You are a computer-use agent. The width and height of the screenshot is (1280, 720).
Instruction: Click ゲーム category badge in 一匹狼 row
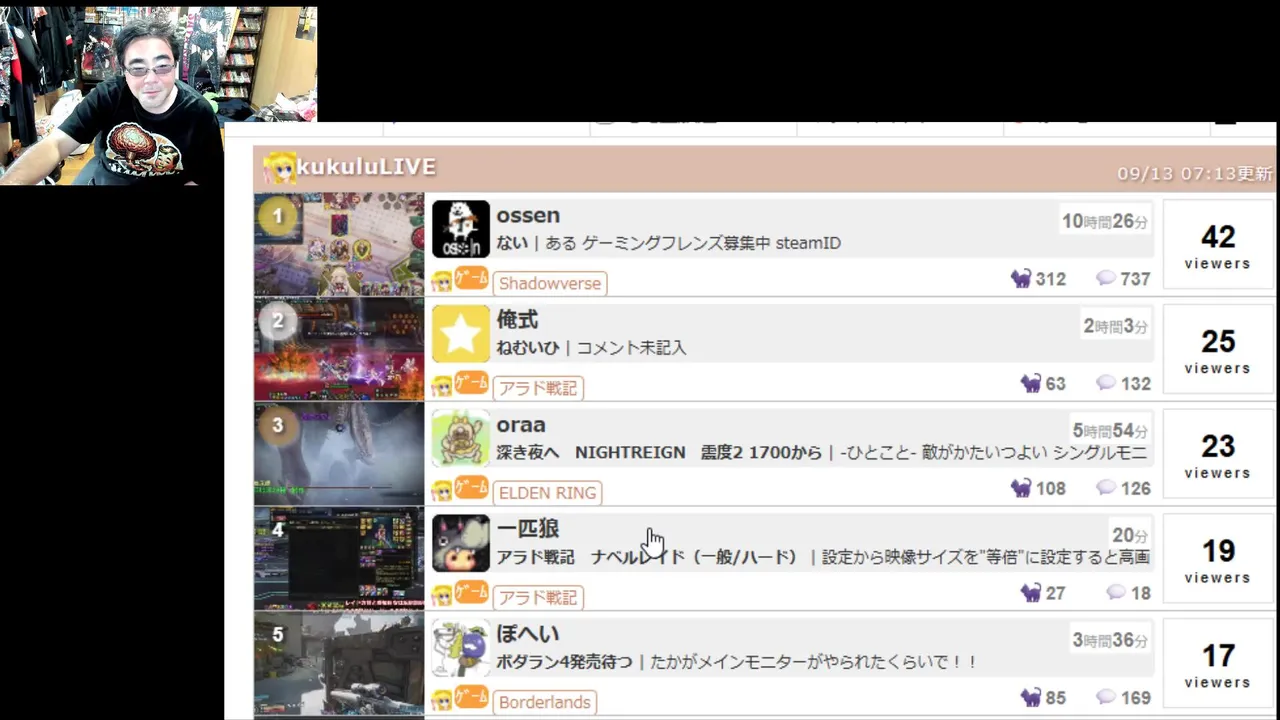click(x=471, y=593)
